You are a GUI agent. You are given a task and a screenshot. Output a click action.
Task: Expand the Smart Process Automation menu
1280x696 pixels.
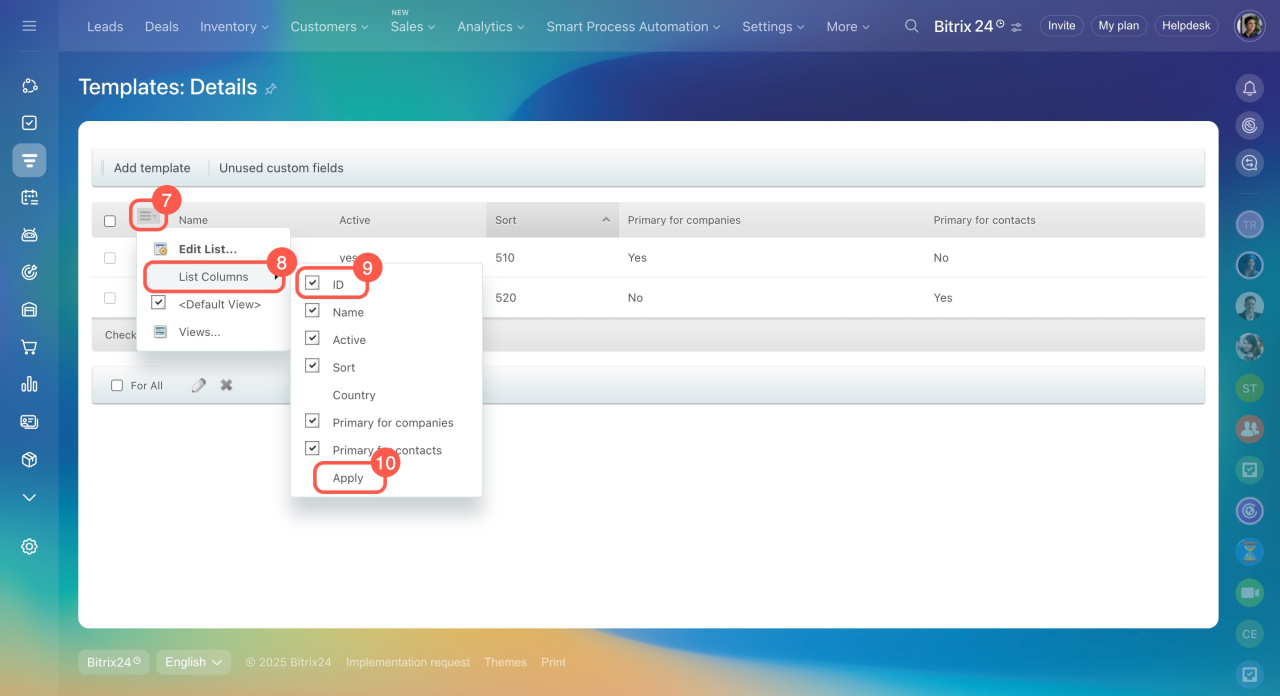[x=634, y=27]
